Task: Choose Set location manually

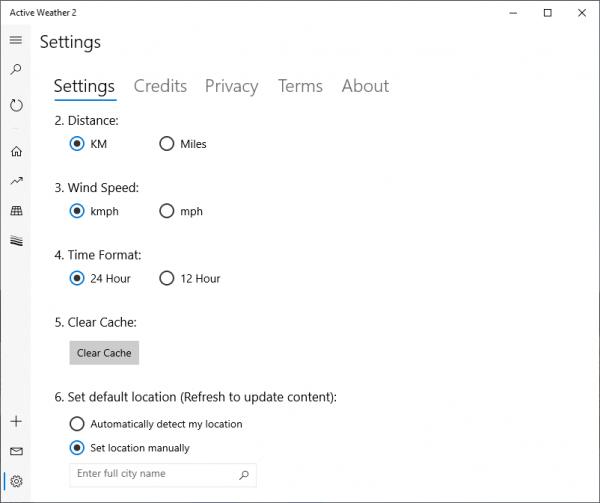Action: click(x=129, y=448)
